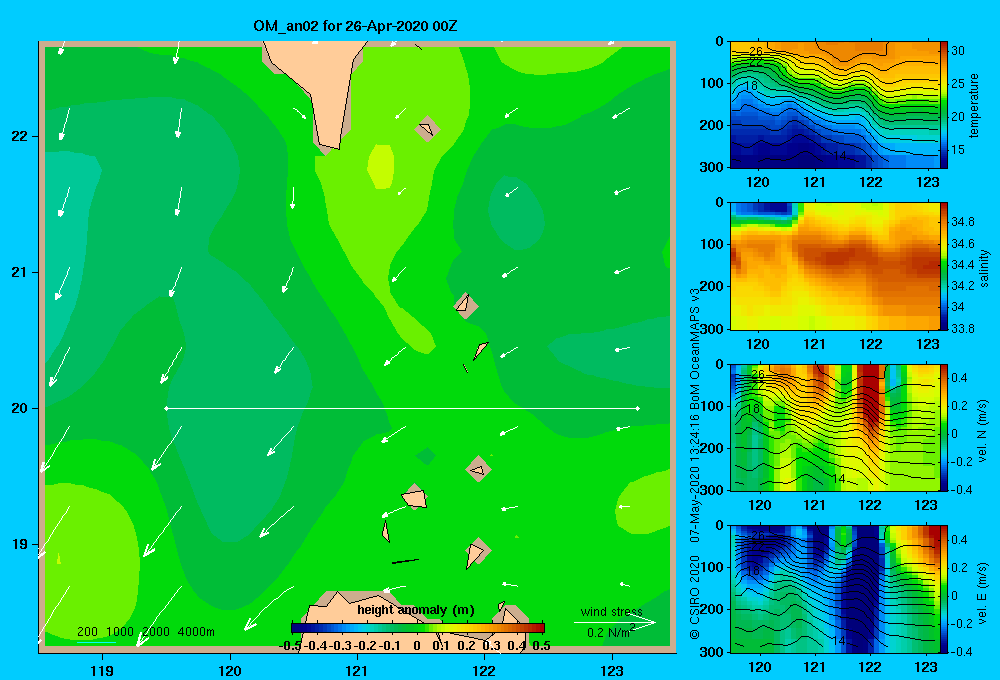The image size is (1000, 680).
Task: Click the salinity colorbar
Action: coord(944,266)
